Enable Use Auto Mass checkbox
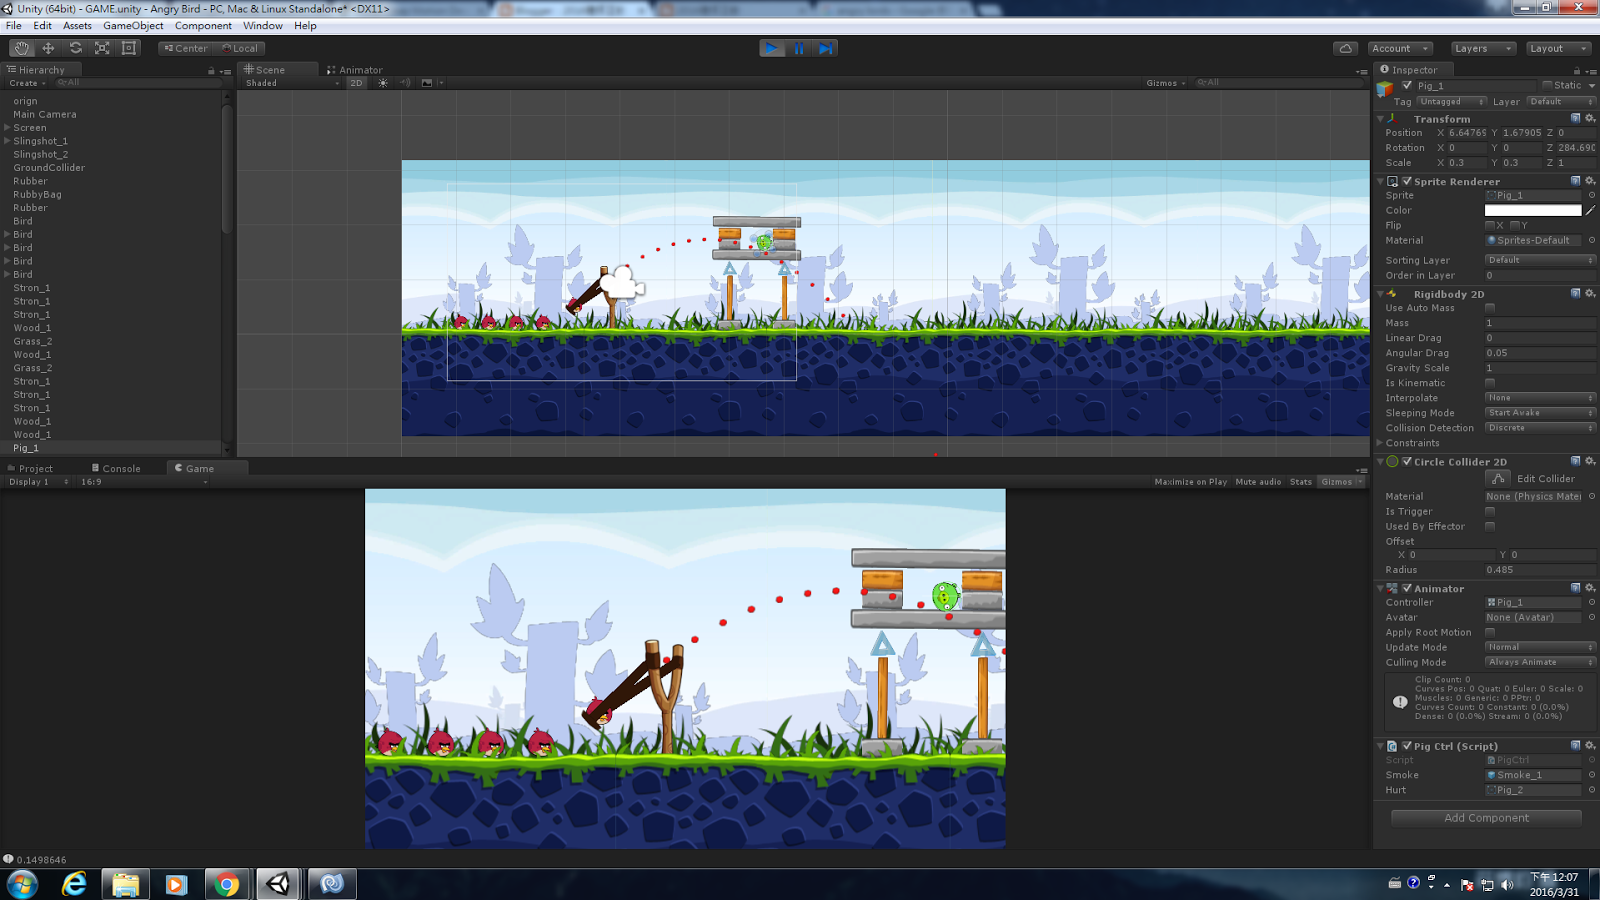Image resolution: width=1600 pixels, height=900 pixels. [x=1490, y=308]
